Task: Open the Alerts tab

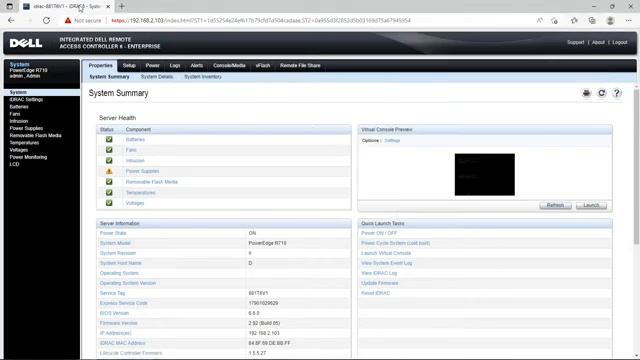Action: pos(196,66)
